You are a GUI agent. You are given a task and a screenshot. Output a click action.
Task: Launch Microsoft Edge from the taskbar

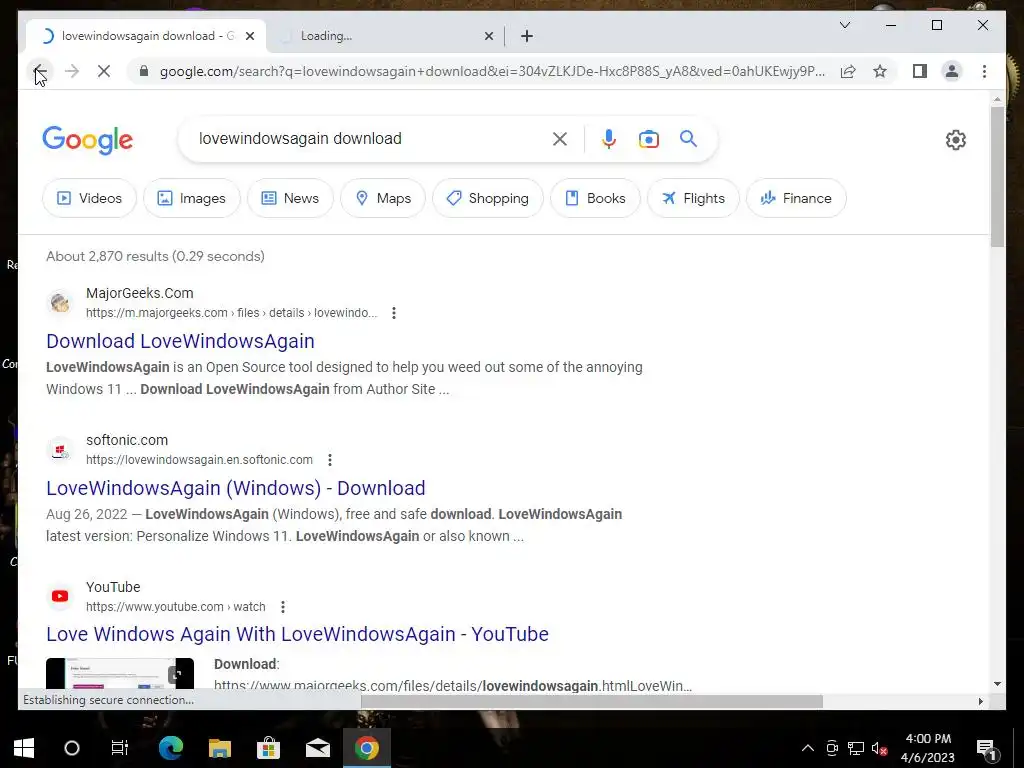pyautogui.click(x=171, y=748)
